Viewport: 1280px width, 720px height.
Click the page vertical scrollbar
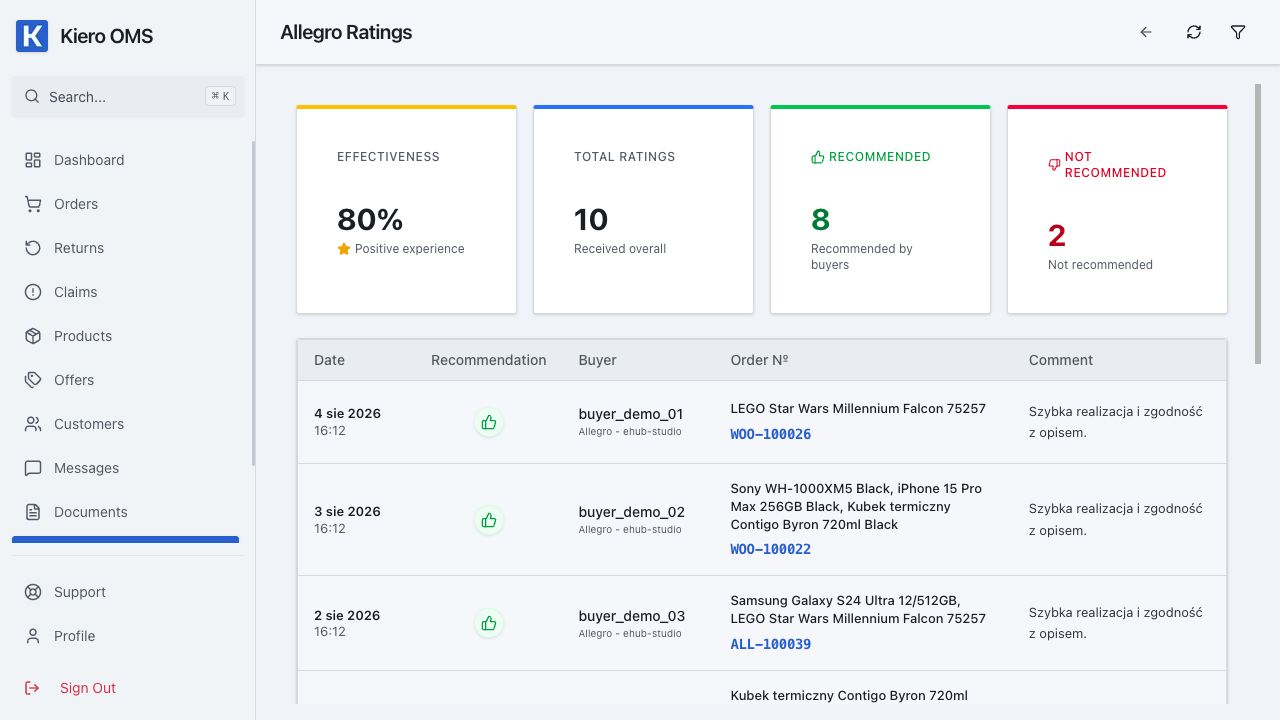1258,223
